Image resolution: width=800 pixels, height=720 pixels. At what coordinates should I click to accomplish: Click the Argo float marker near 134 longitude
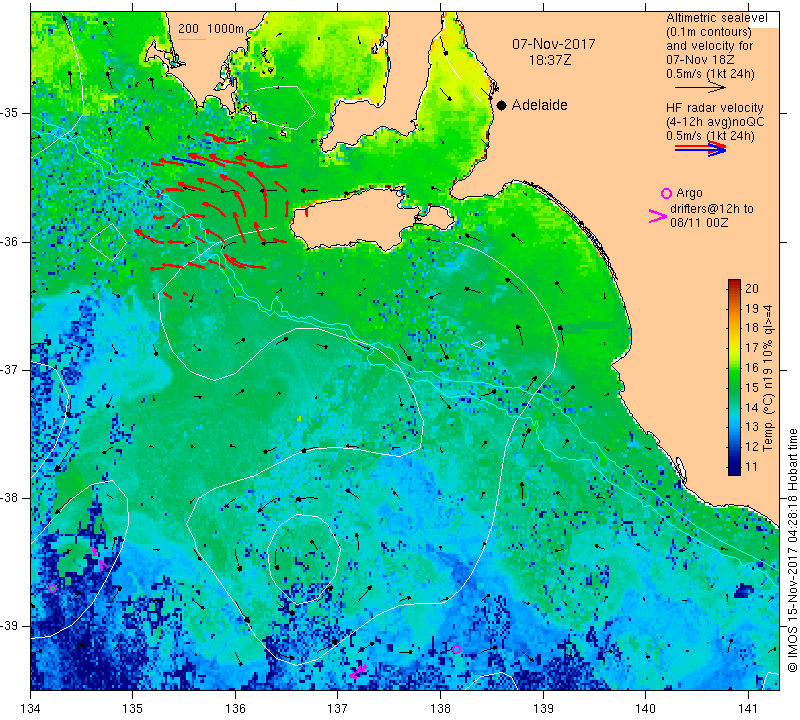click(52, 588)
